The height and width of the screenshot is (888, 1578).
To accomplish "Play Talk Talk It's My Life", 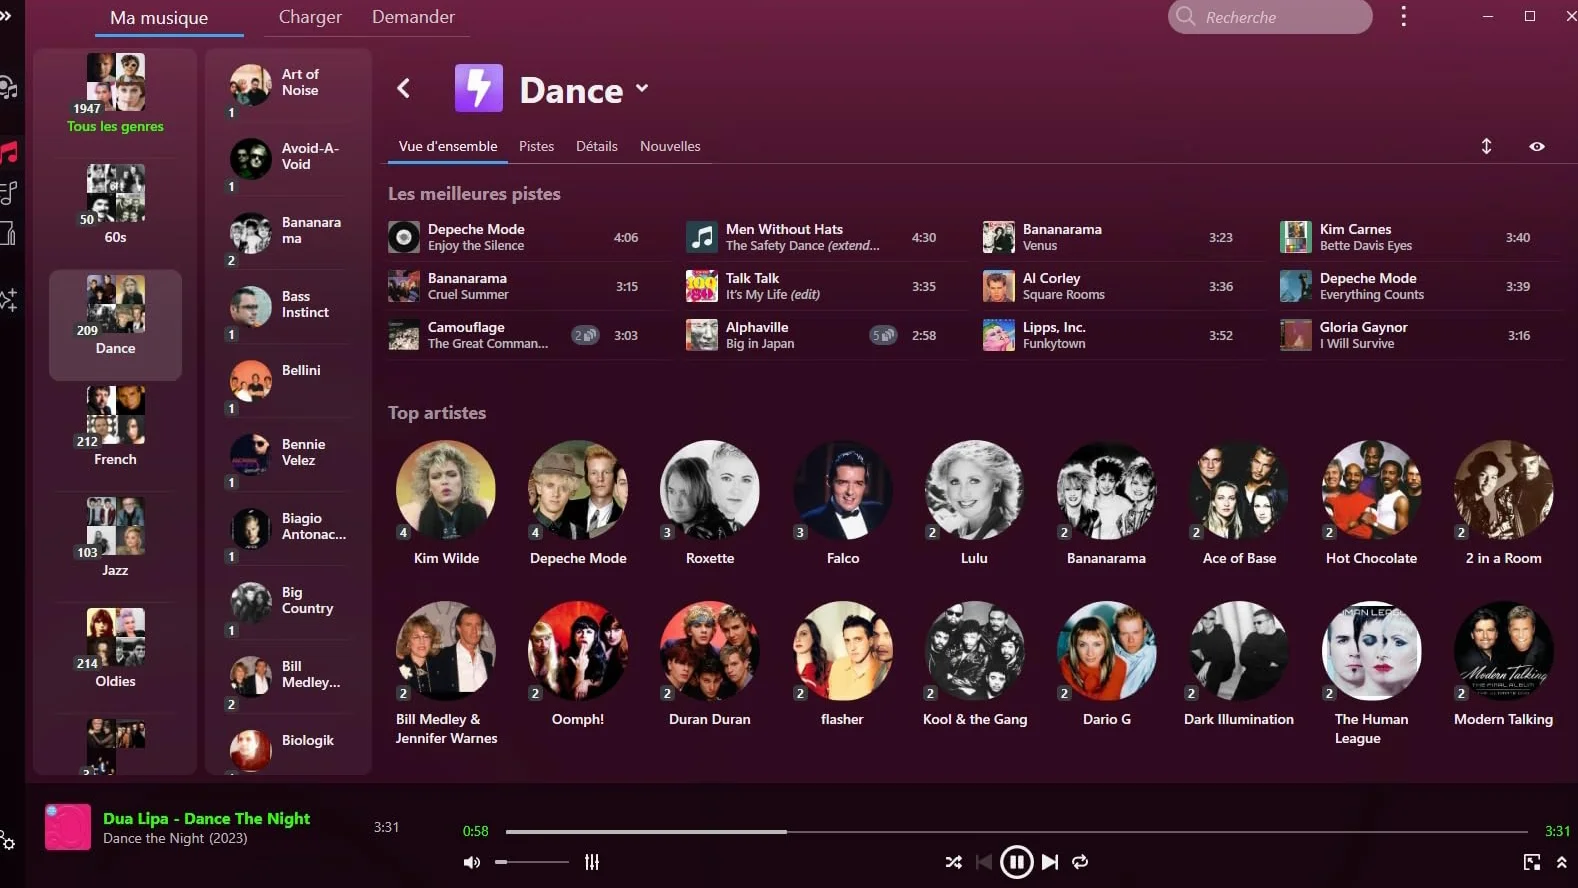I will pyautogui.click(x=811, y=286).
